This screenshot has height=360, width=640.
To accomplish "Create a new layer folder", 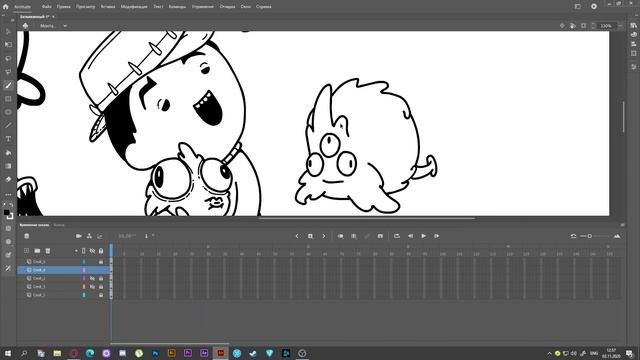I will (x=37, y=251).
